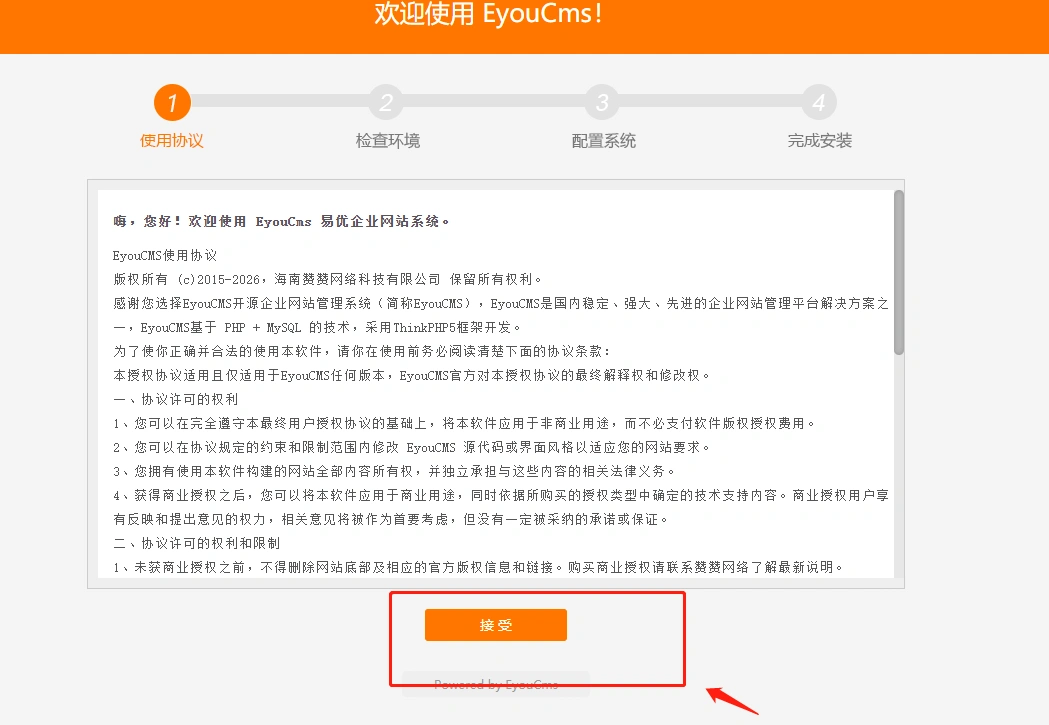
Task: Click clause 2、您可以在协议规定的约束
Action: tap(411, 447)
